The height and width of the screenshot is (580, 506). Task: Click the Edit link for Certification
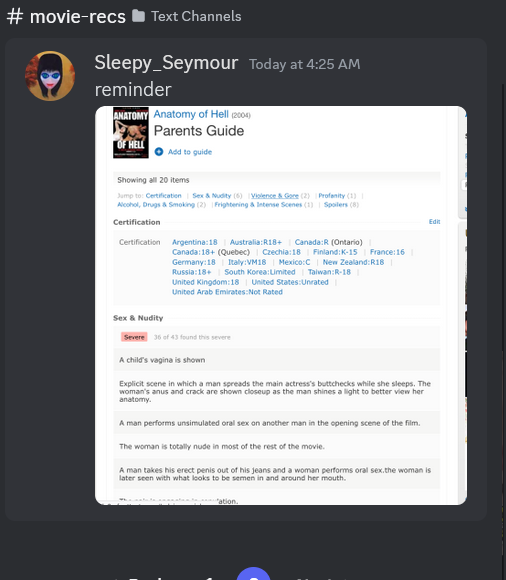click(x=434, y=222)
